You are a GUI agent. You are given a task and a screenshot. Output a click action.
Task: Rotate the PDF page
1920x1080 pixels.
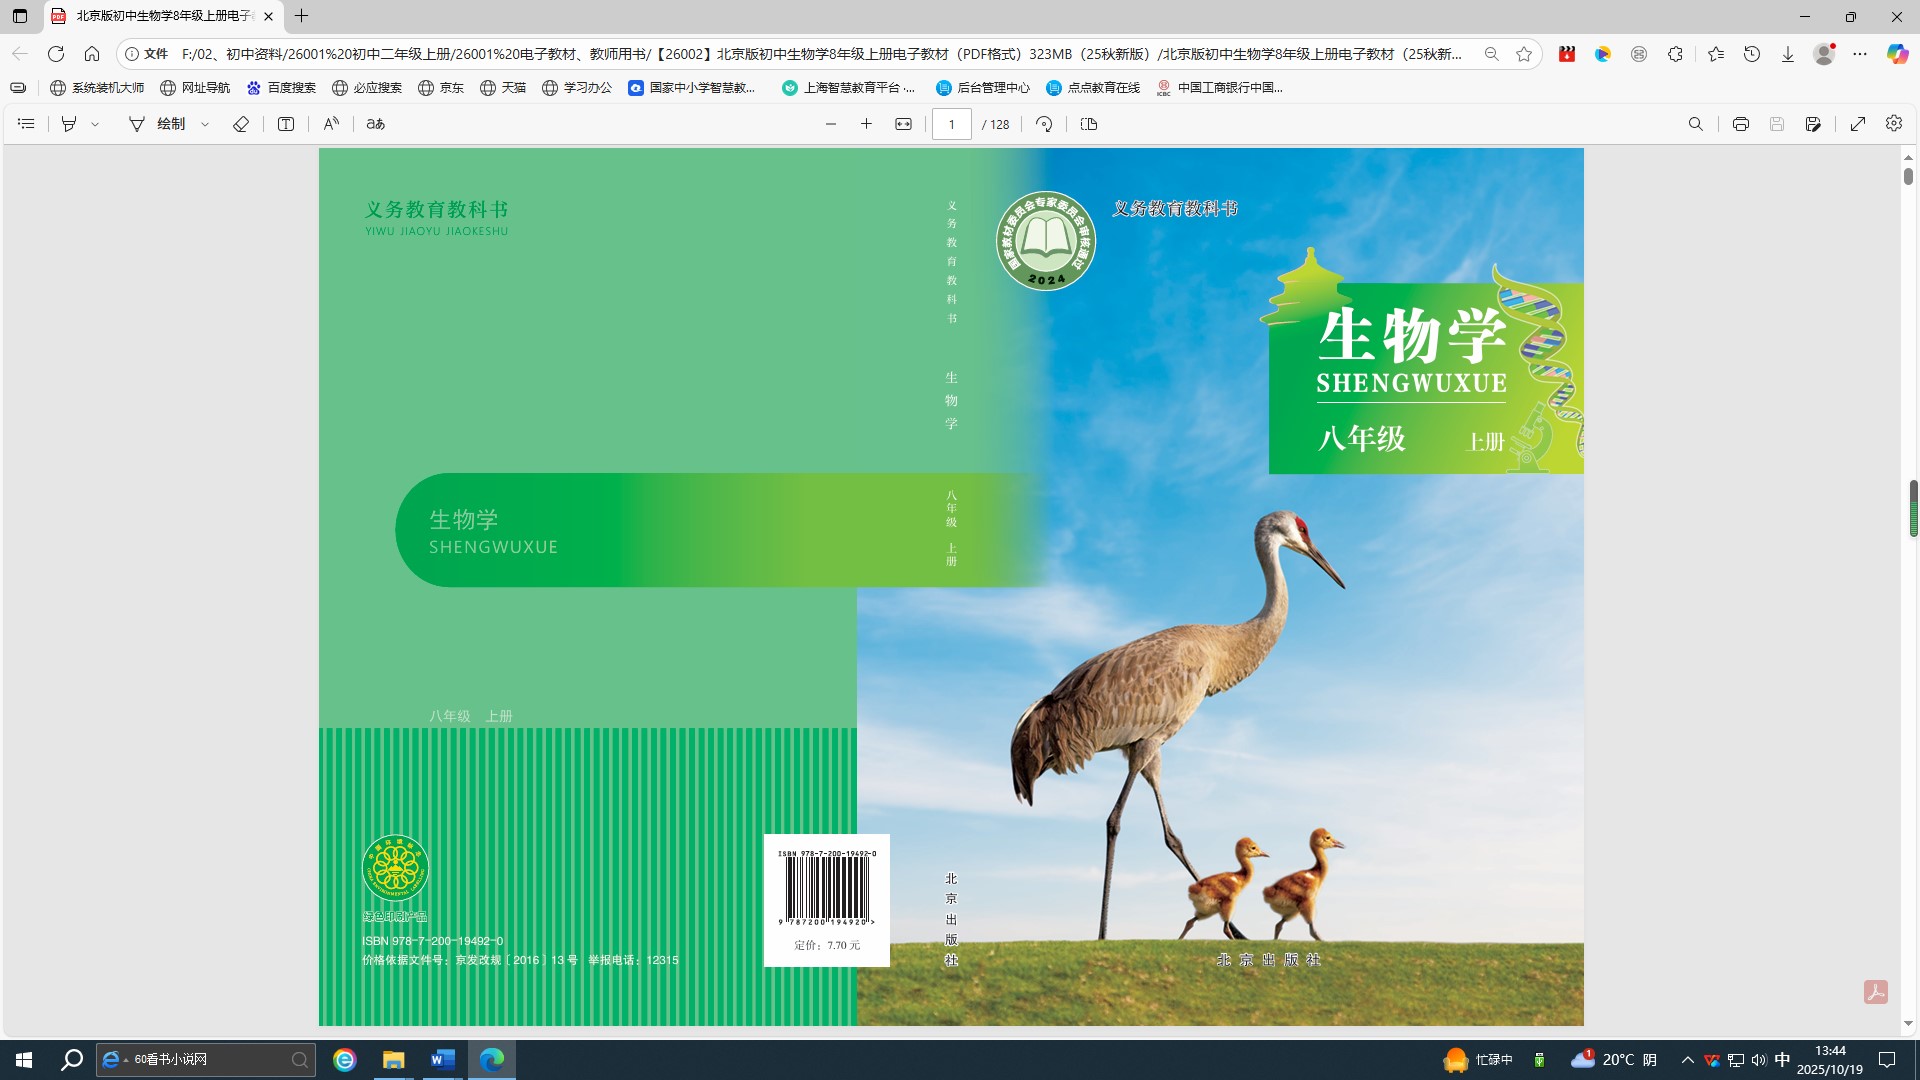pyautogui.click(x=1044, y=124)
